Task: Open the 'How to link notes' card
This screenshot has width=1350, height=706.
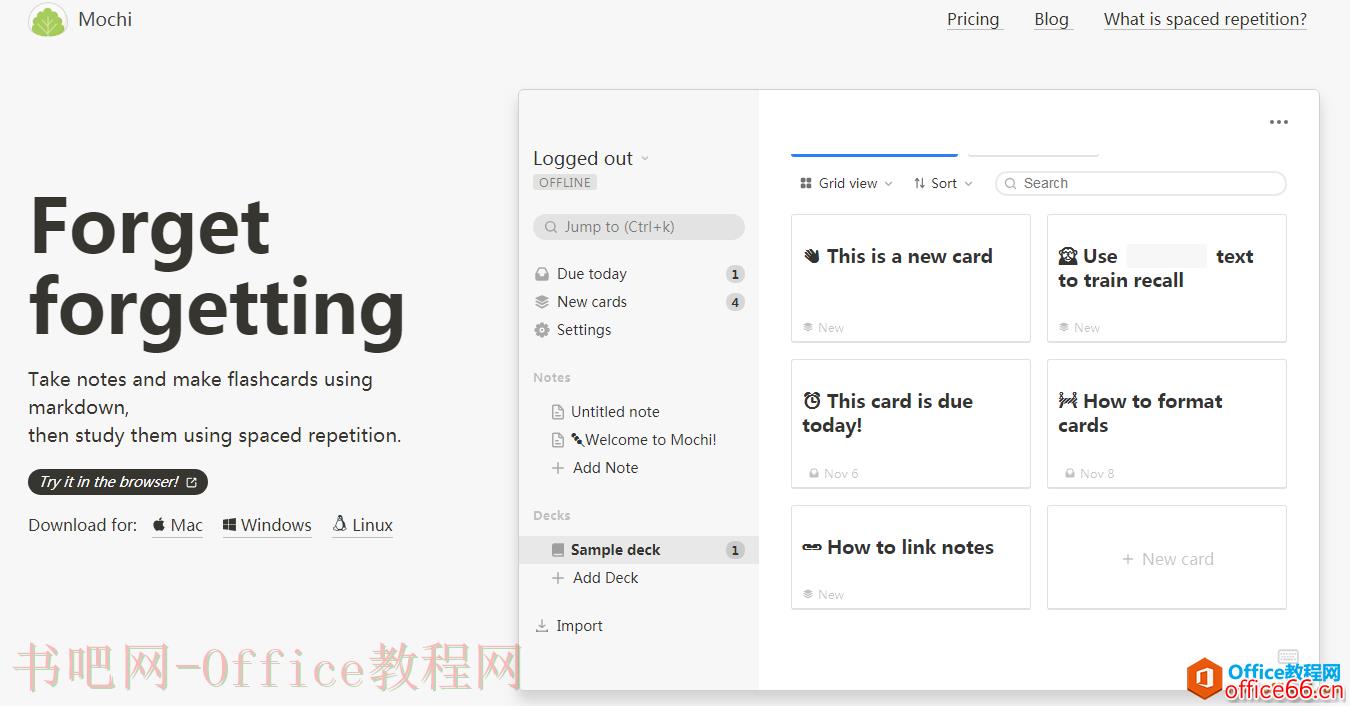Action: 911,557
